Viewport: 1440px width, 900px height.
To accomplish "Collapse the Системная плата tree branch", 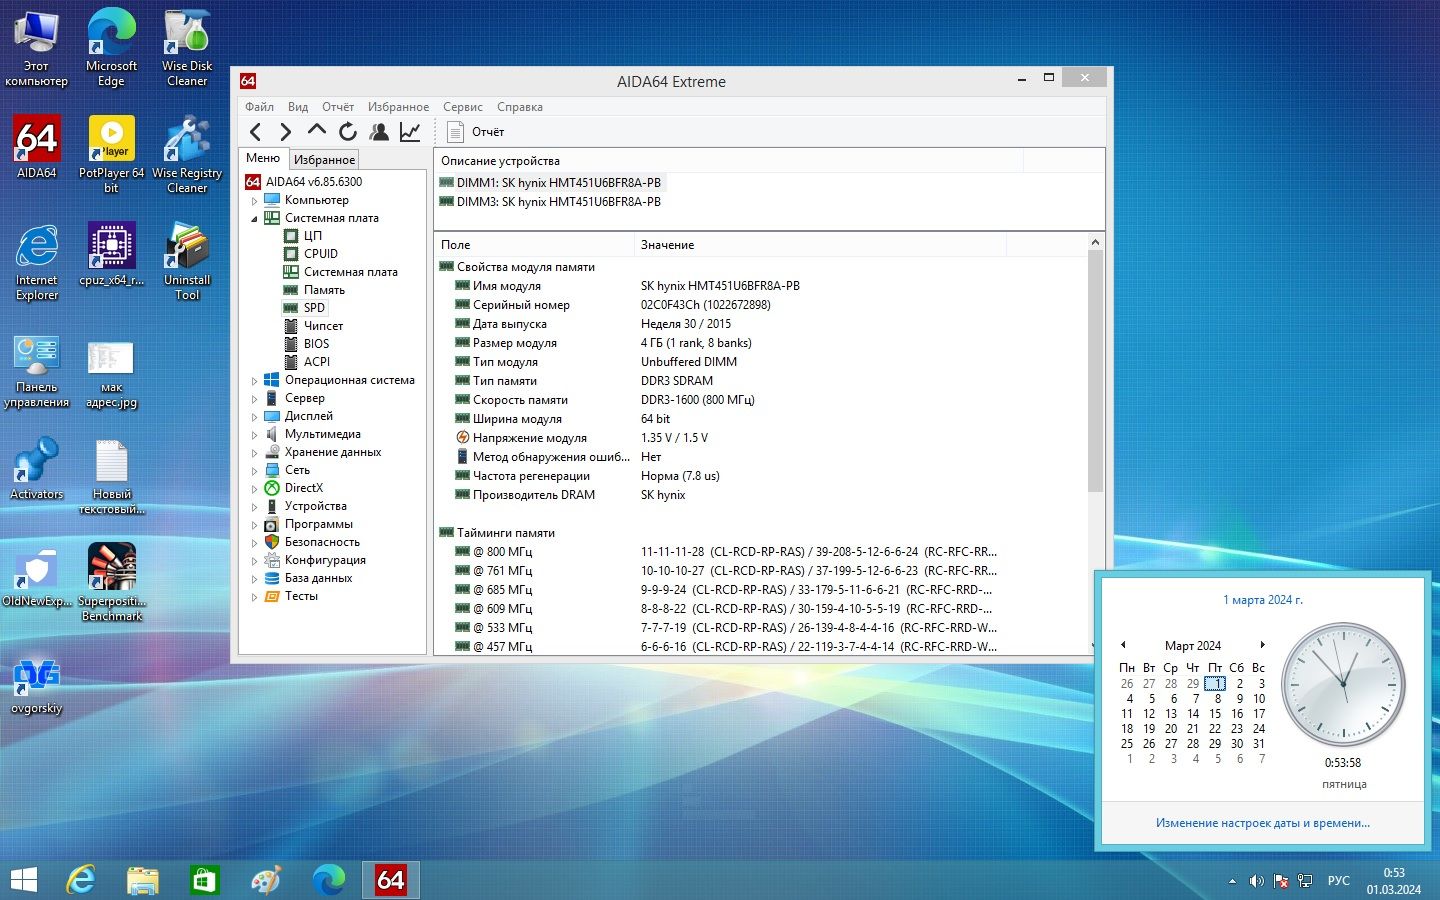I will [254, 218].
